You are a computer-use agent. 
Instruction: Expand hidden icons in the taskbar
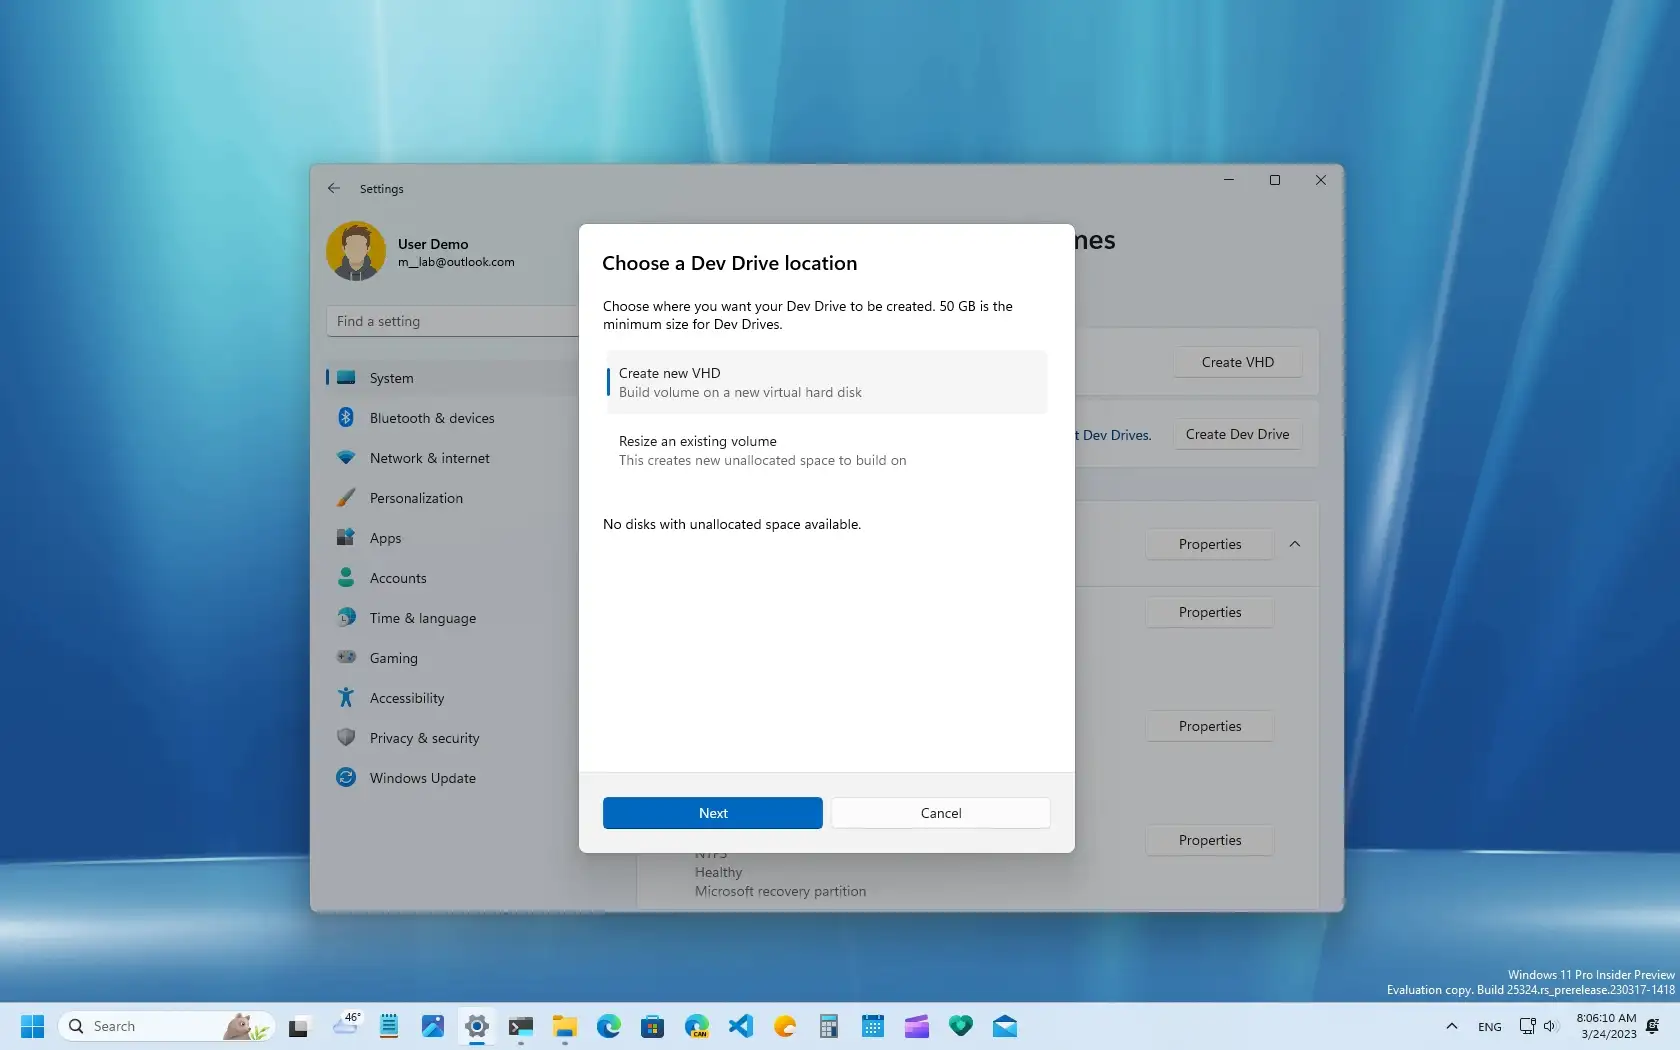point(1452,1026)
